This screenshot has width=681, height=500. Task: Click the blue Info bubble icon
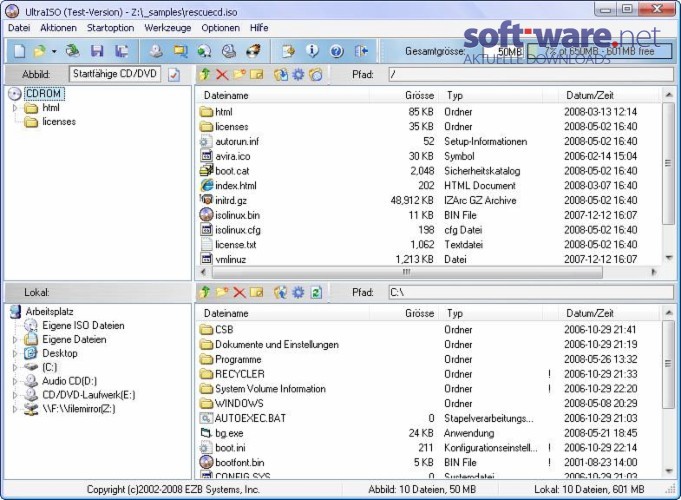(x=312, y=51)
